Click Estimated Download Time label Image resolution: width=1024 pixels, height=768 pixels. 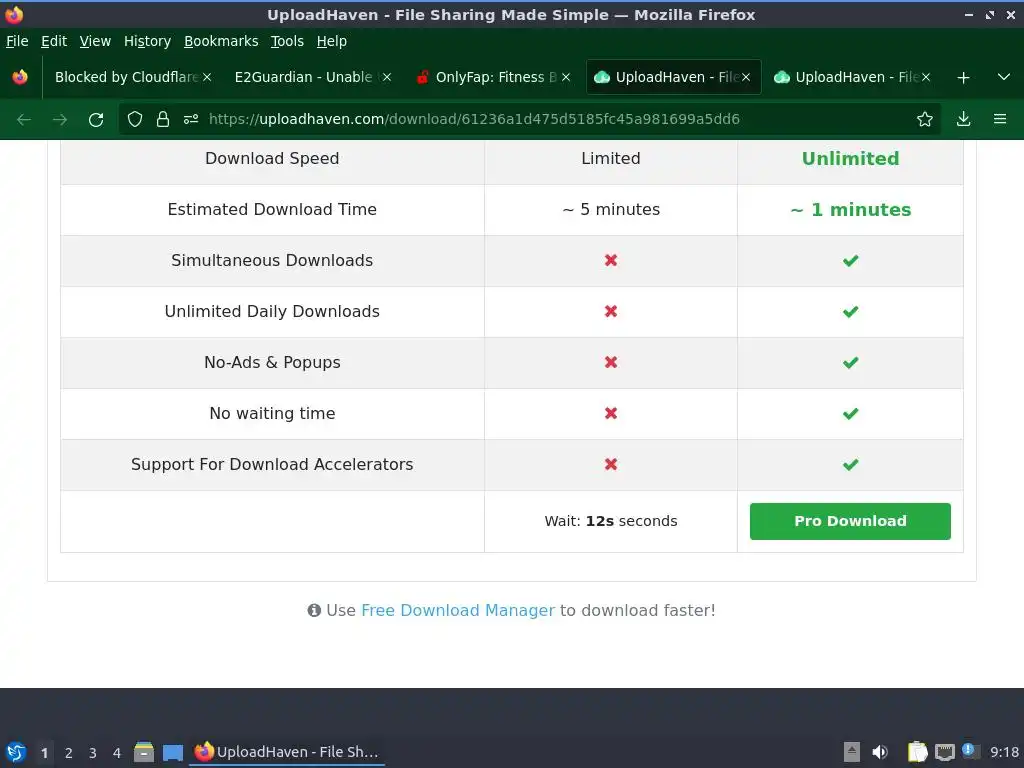(x=272, y=210)
